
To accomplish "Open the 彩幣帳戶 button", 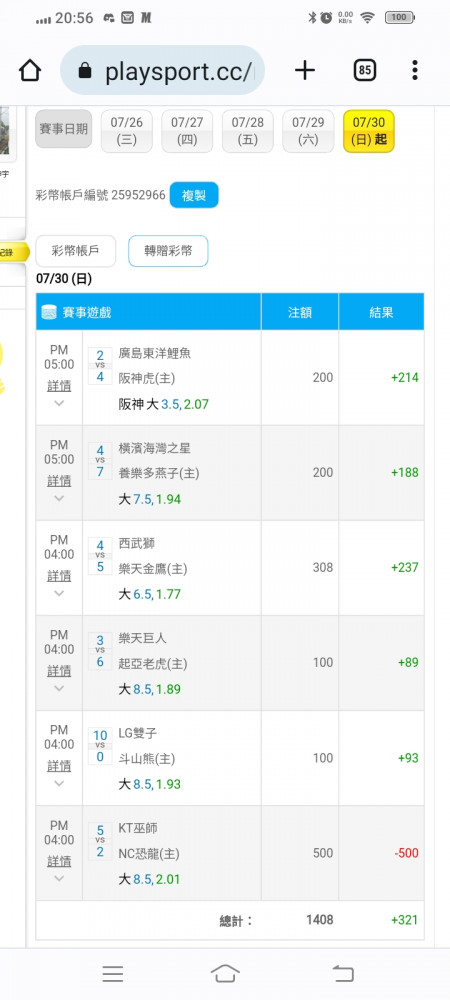I will point(75,251).
